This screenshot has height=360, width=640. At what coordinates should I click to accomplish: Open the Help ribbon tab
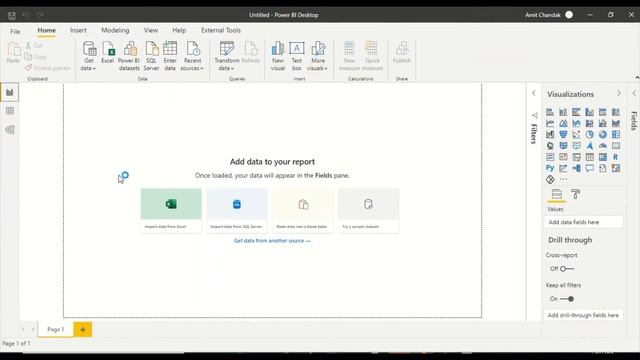[179, 30]
